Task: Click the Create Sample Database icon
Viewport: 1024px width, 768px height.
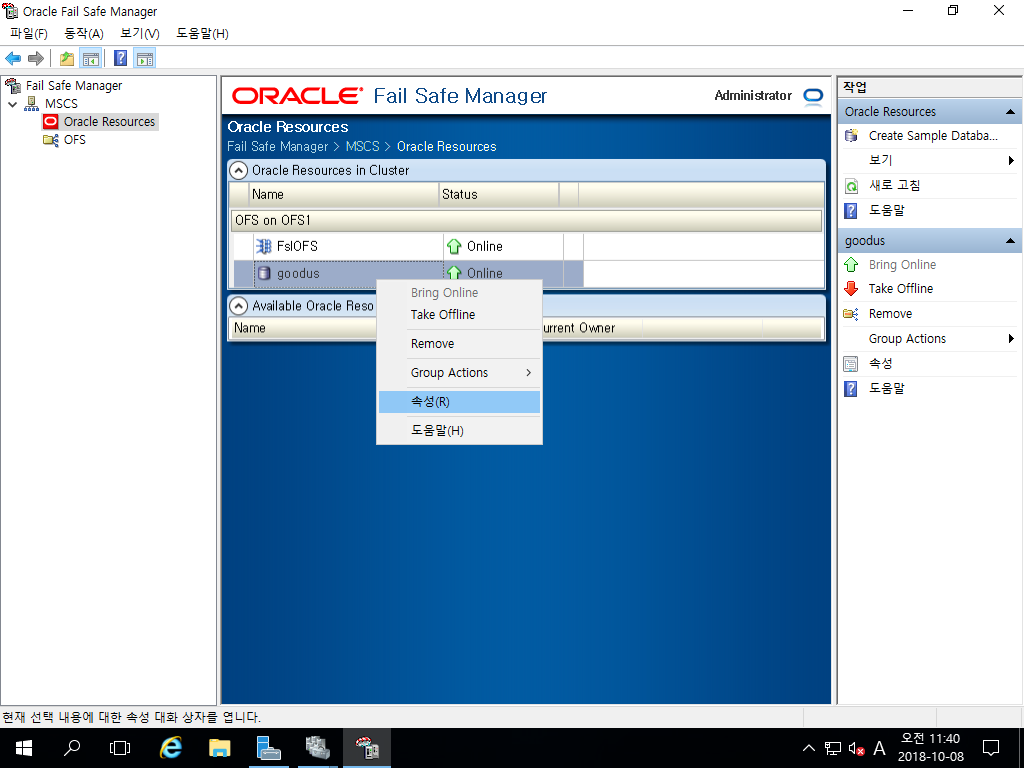Action: click(x=851, y=136)
